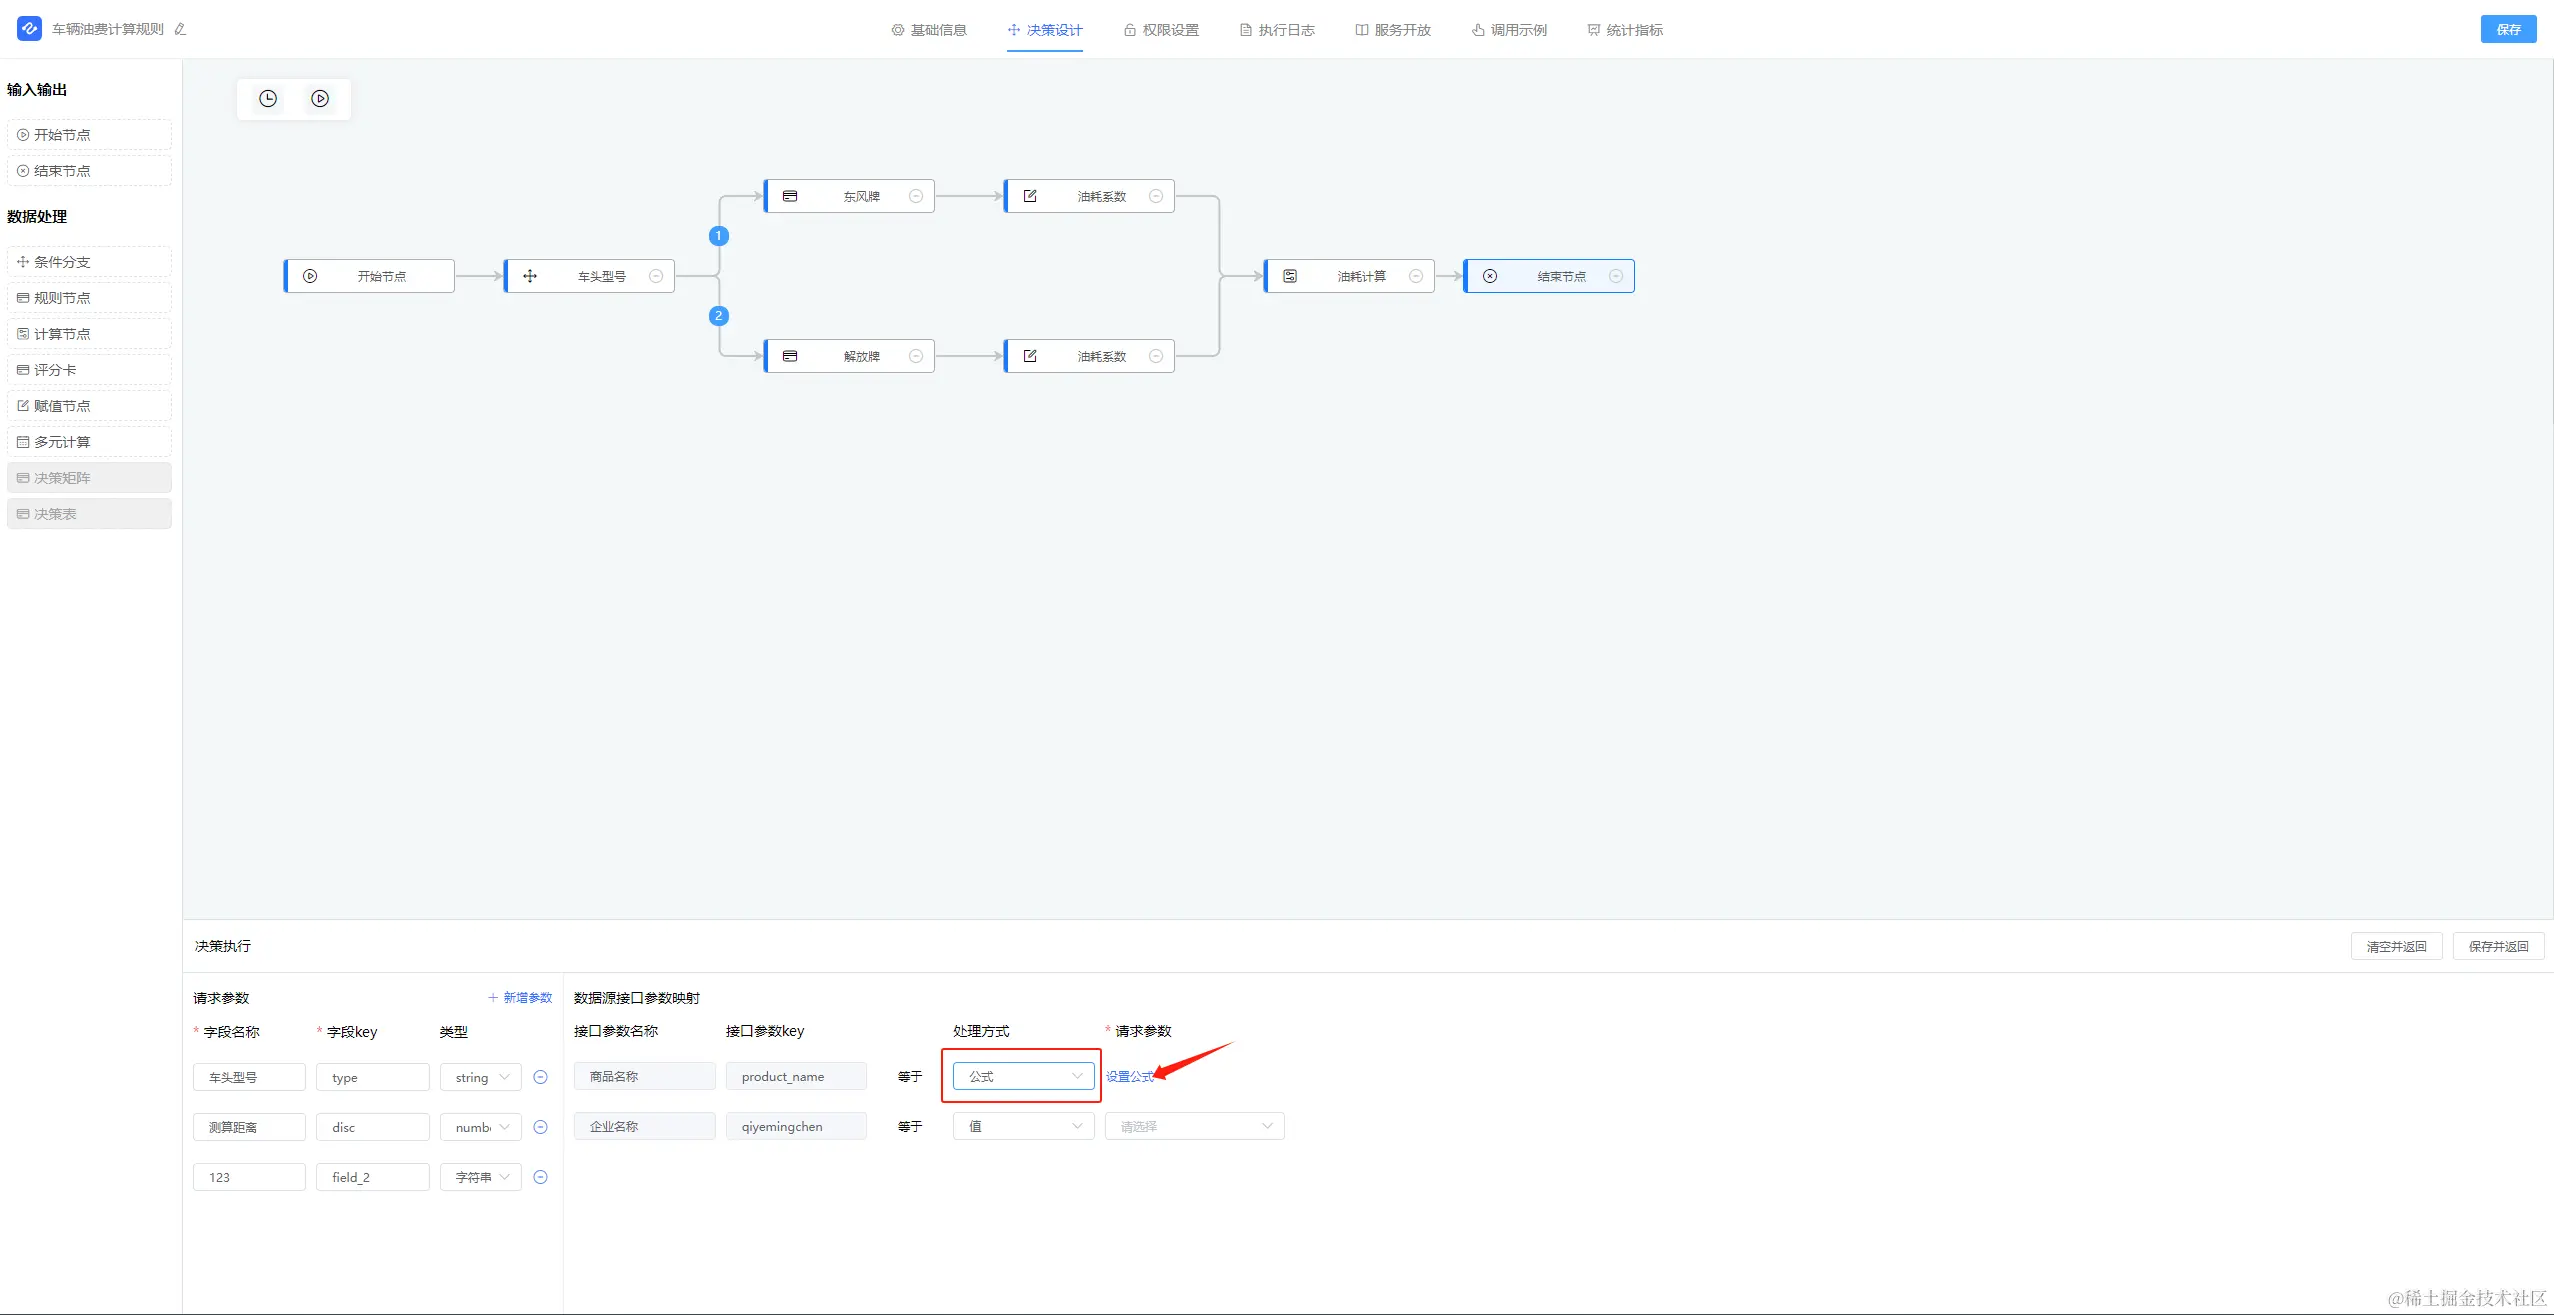
Task: Click the 设置公式 link
Action: click(1129, 1076)
